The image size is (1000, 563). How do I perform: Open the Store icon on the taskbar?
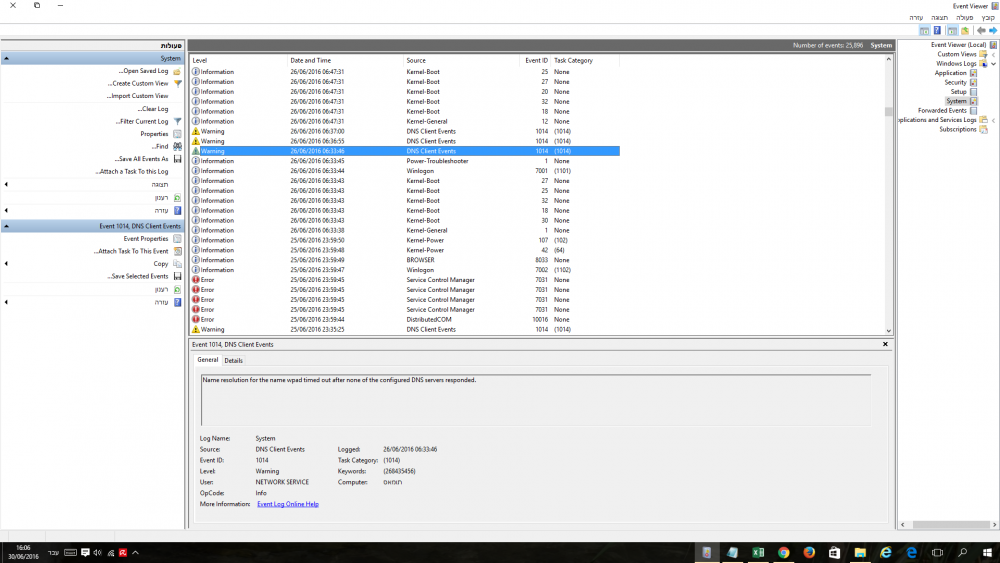(834, 553)
